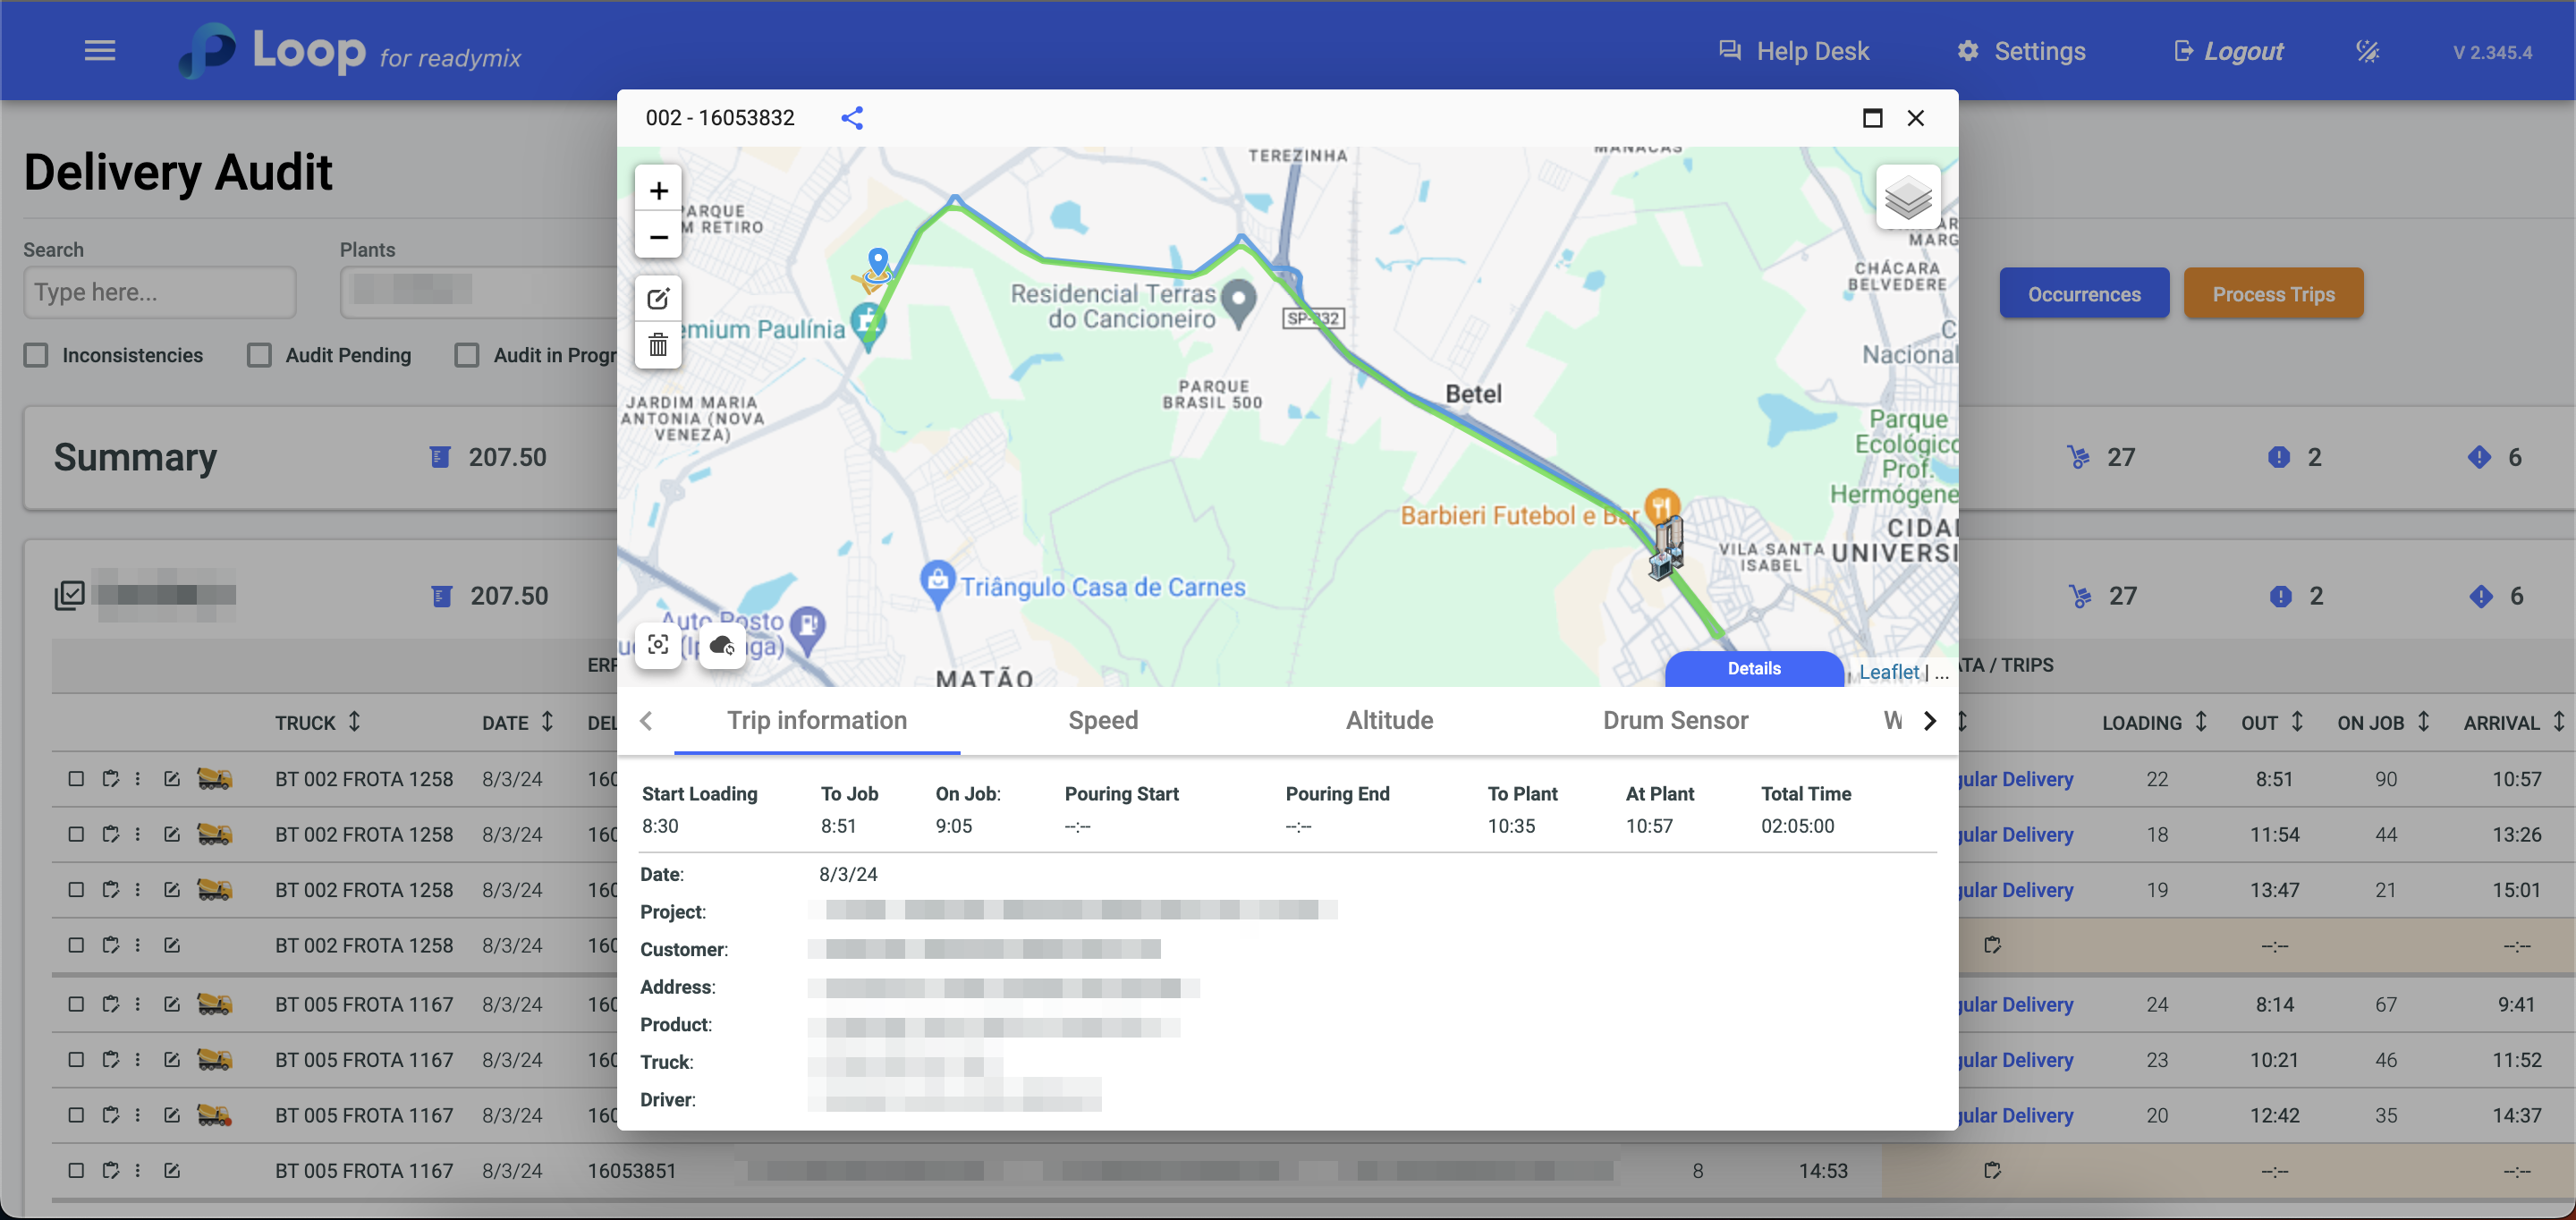This screenshot has height=1220, width=2576.
Task: Zoom out on the map
Action: [658, 237]
